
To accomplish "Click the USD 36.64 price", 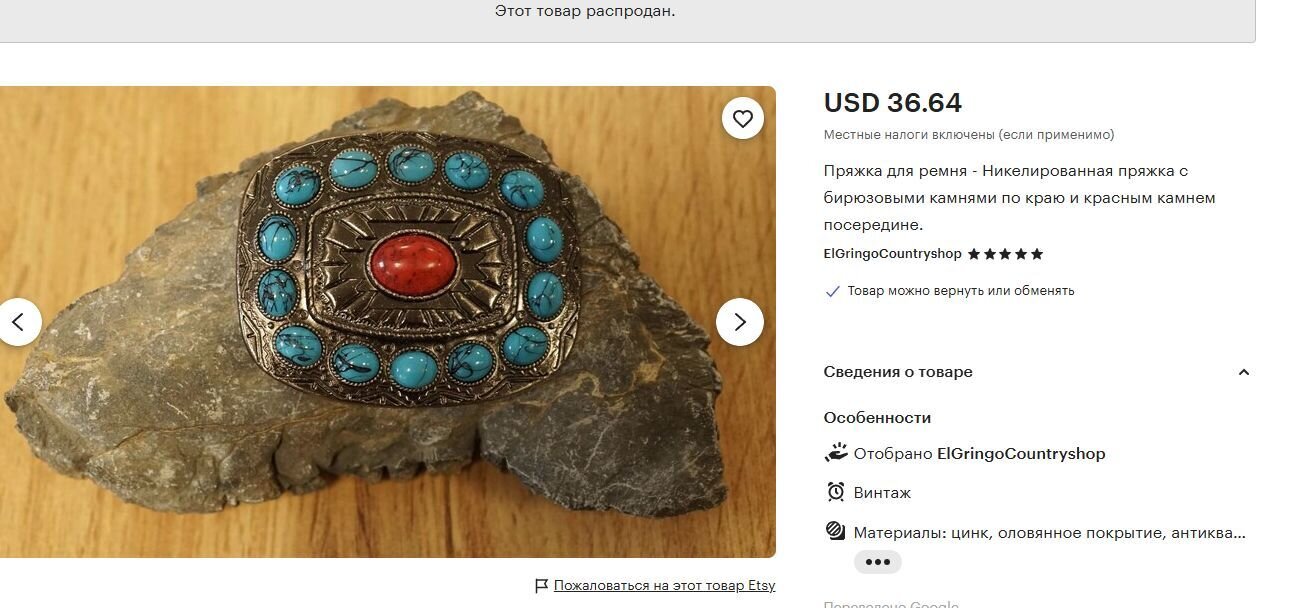I will [893, 103].
